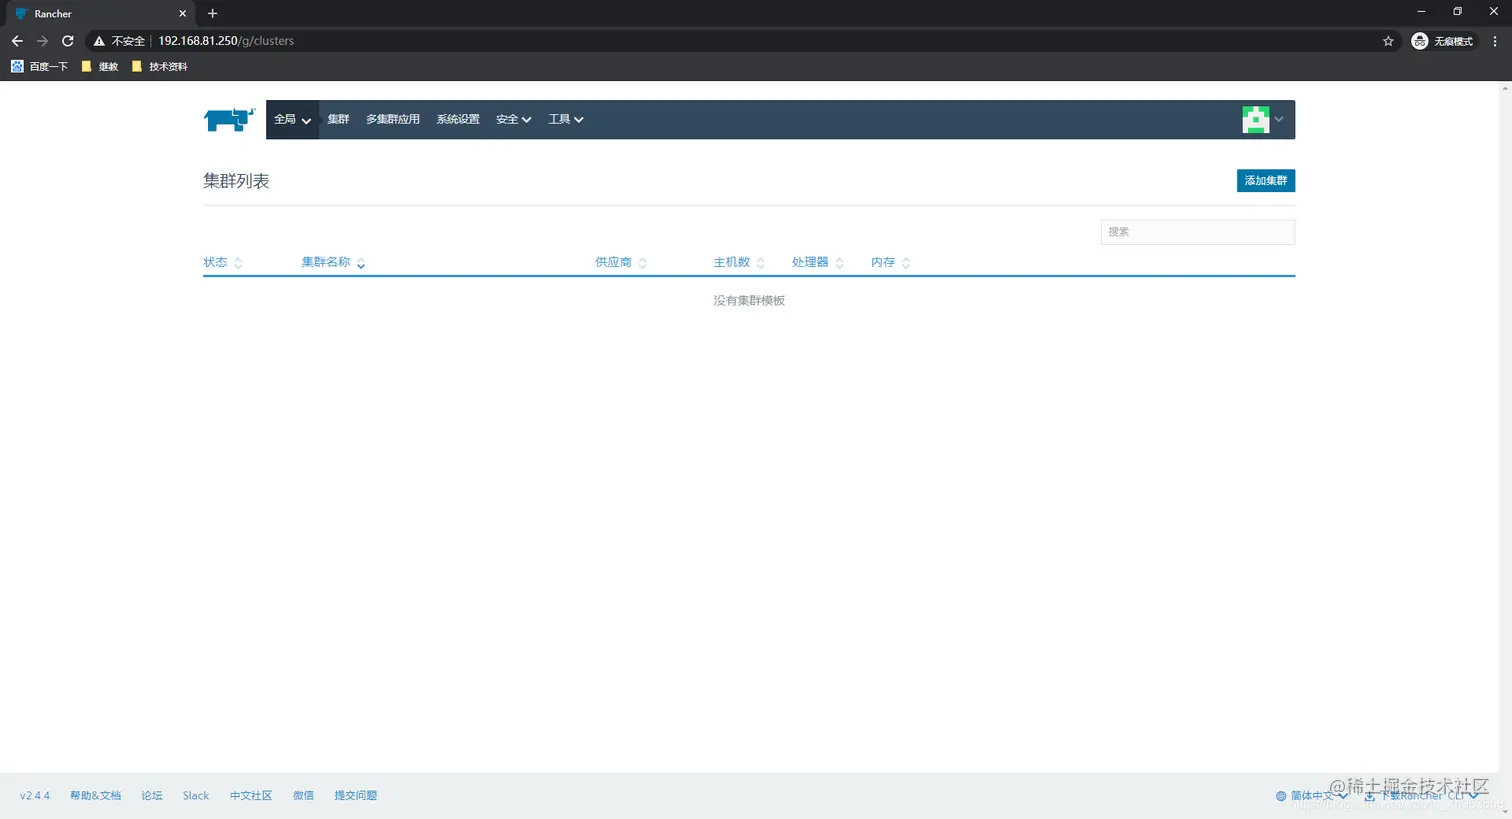
Task: Open the 简体中文 language dropdown
Action: pos(1311,796)
